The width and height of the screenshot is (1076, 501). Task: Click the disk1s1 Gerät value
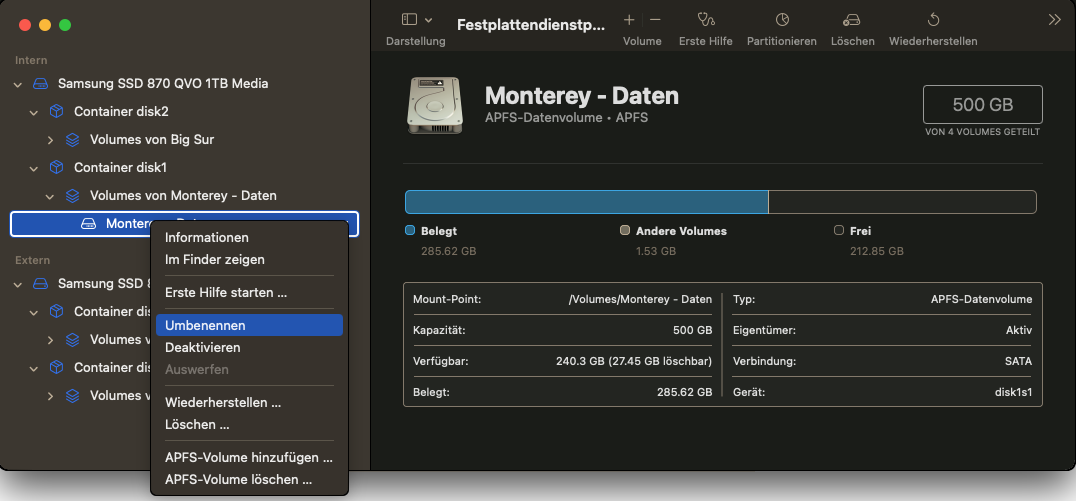click(x=1014, y=393)
